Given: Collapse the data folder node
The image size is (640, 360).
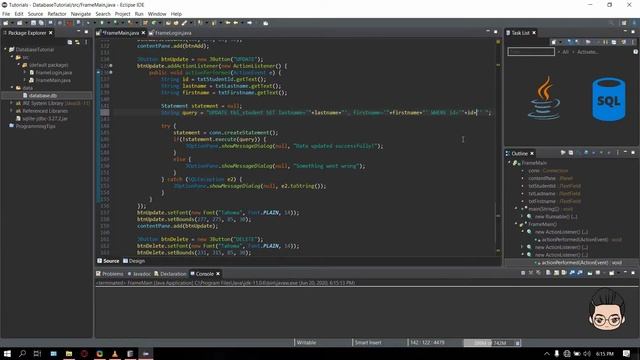Looking at the screenshot, I should click(x=12, y=88).
